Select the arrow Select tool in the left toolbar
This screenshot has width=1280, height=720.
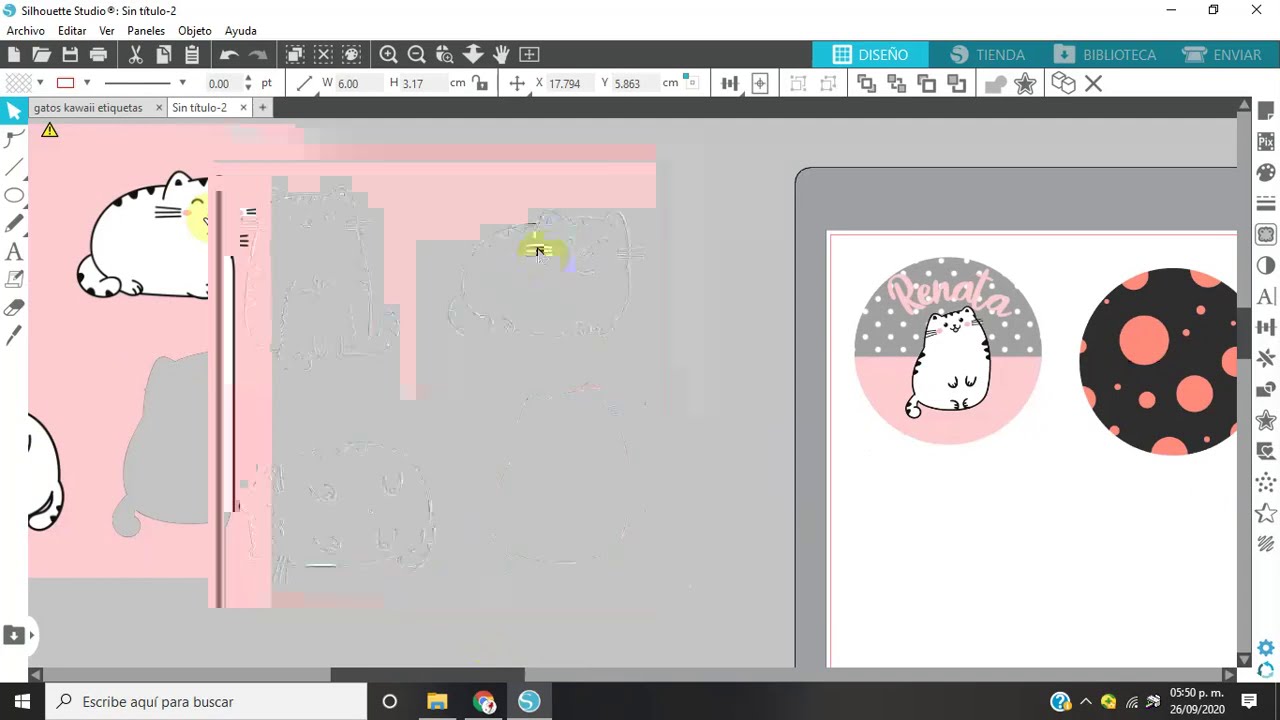click(x=14, y=110)
